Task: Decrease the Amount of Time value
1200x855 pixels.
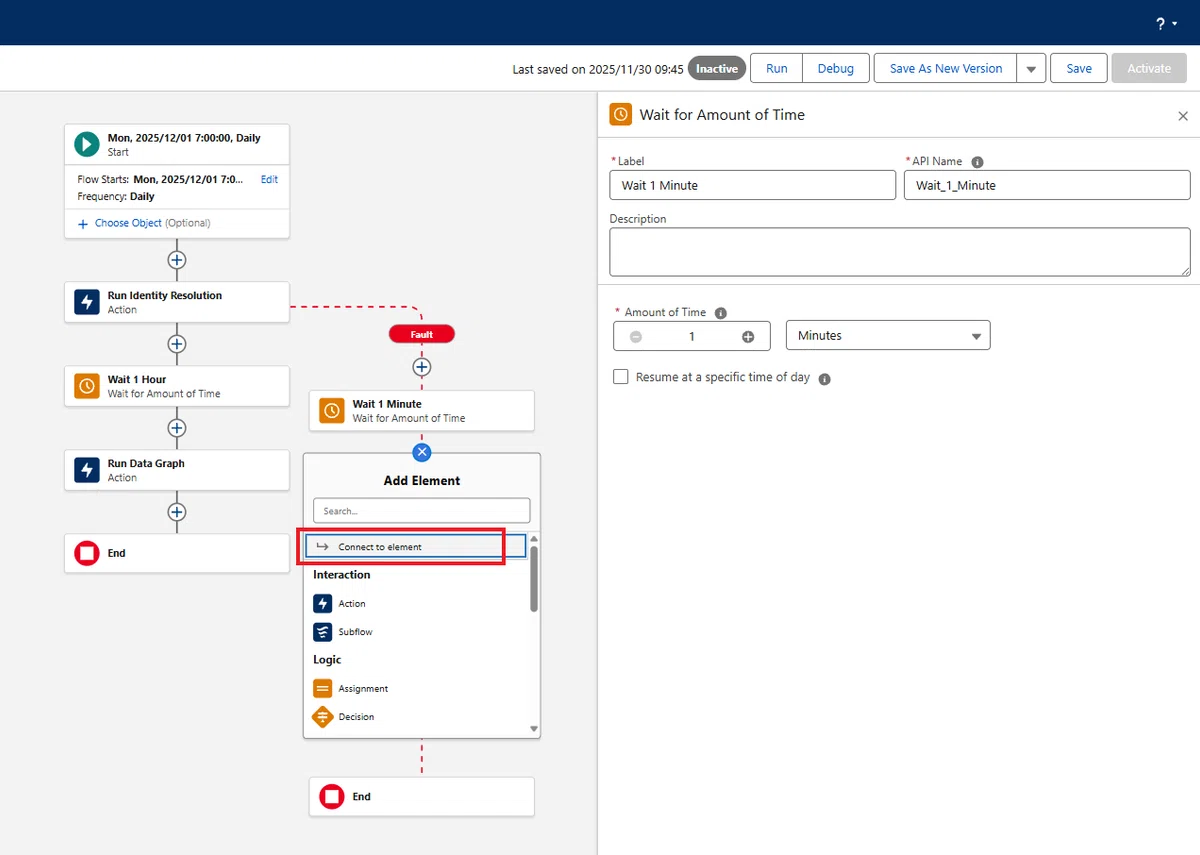Action: pyautogui.click(x=636, y=337)
